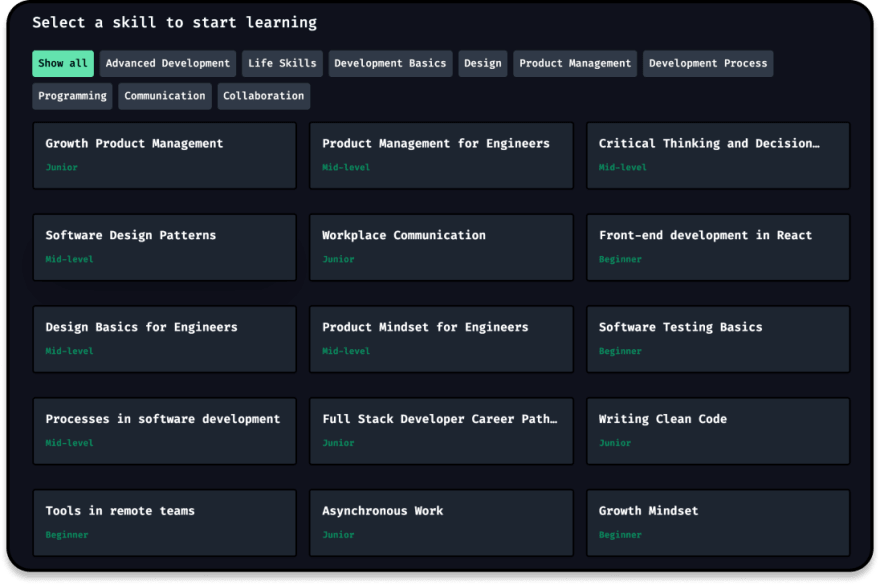880x585 pixels.
Task: Select the Design filter chip
Action: 483,63
